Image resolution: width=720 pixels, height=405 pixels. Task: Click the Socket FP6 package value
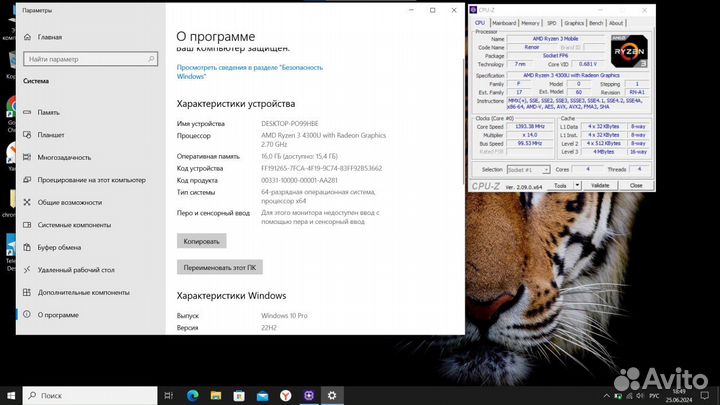(x=556, y=56)
